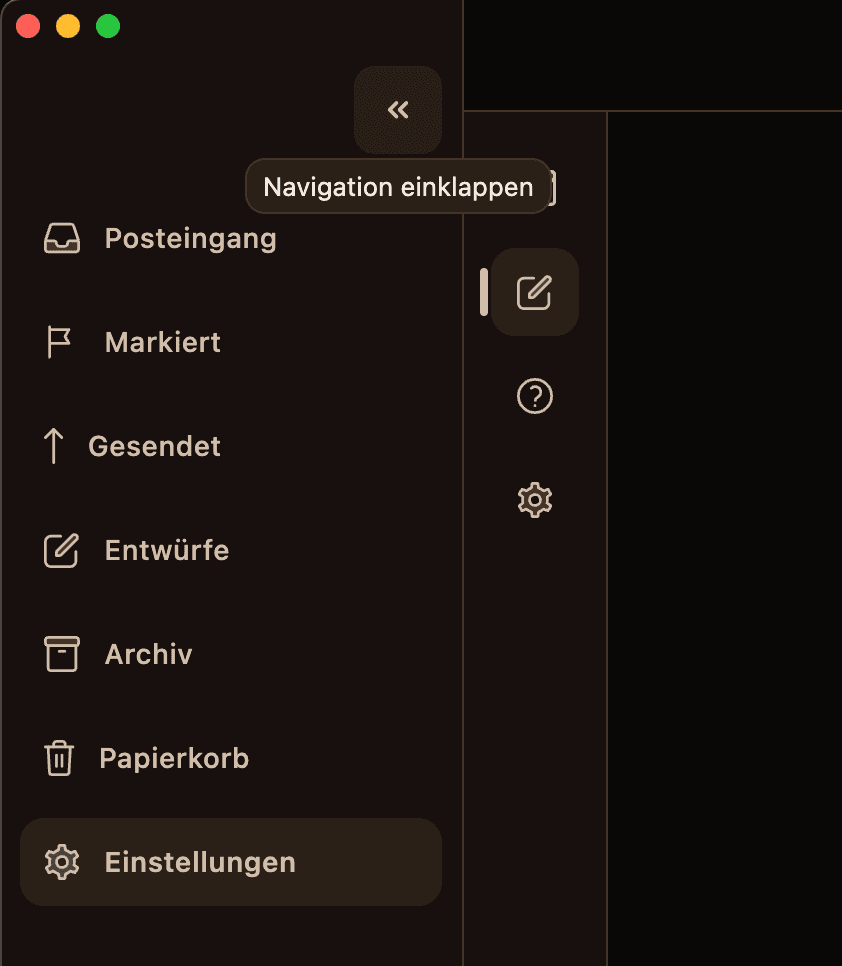Viewport: 842px width, 966px height.
Task: Select the Archiv box icon
Action: [x=60, y=654]
